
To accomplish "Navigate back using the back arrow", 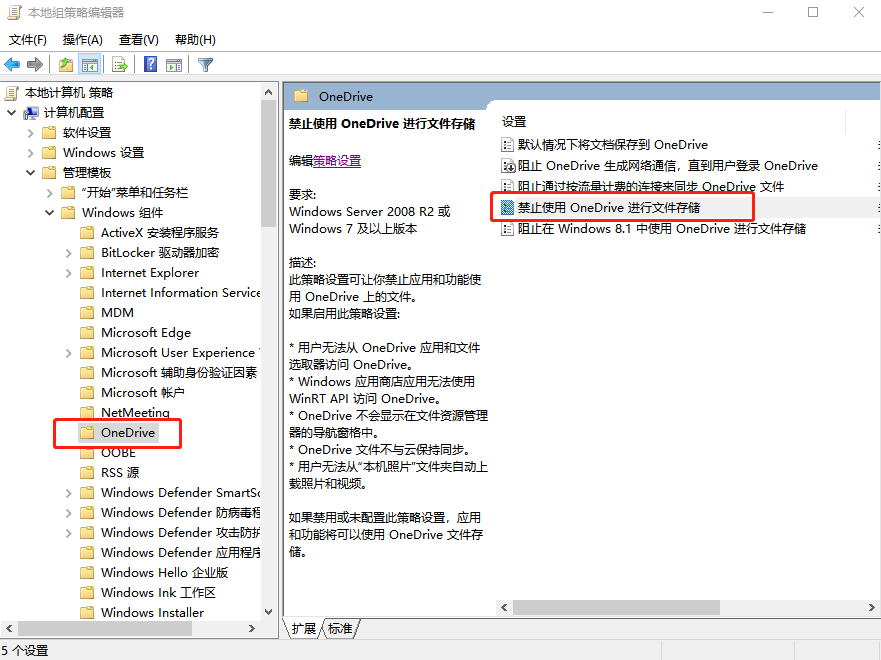I will 10,63.
